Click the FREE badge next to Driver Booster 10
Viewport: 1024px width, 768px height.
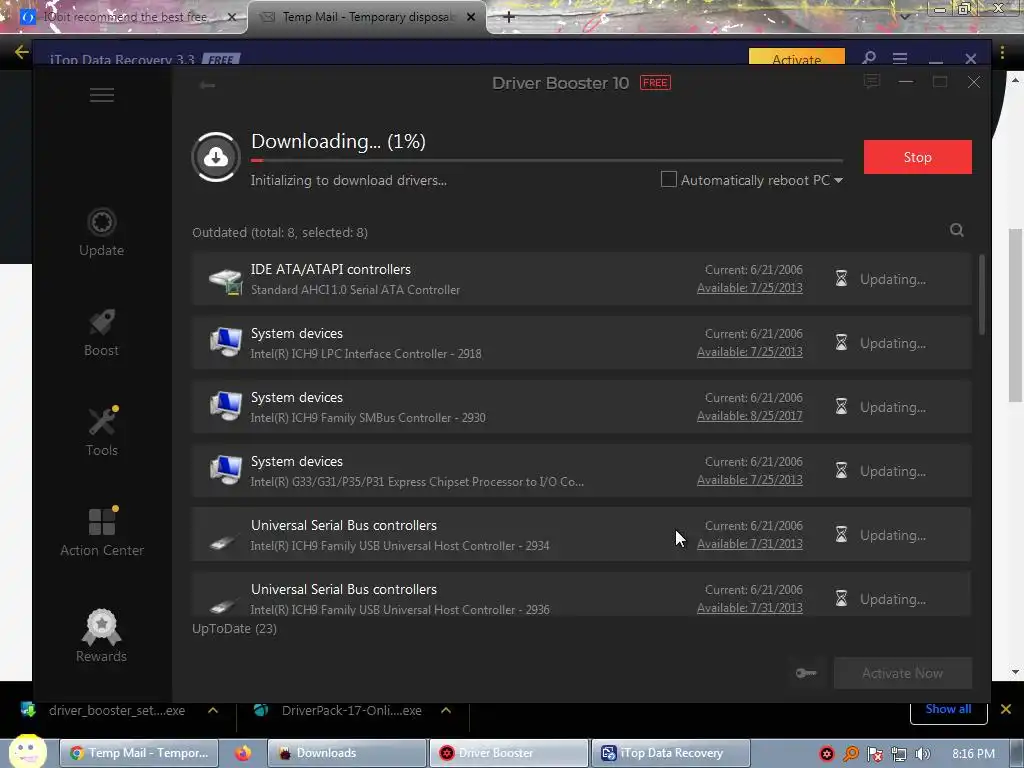click(x=655, y=82)
